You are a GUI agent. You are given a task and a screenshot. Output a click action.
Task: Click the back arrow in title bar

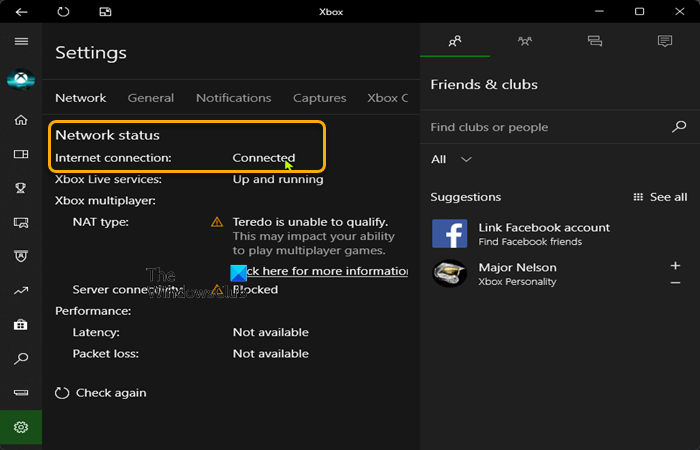click(x=21, y=12)
